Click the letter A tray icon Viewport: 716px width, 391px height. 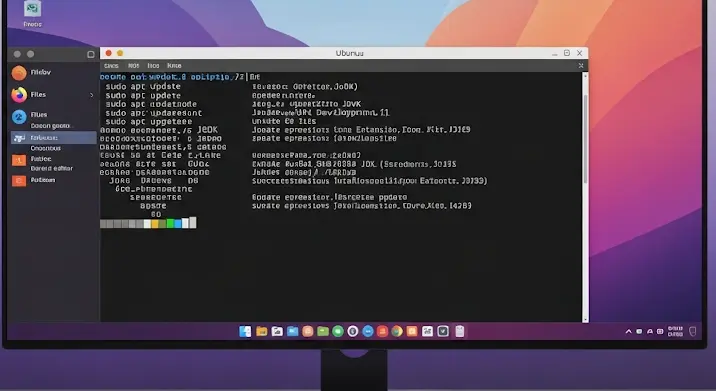650,332
